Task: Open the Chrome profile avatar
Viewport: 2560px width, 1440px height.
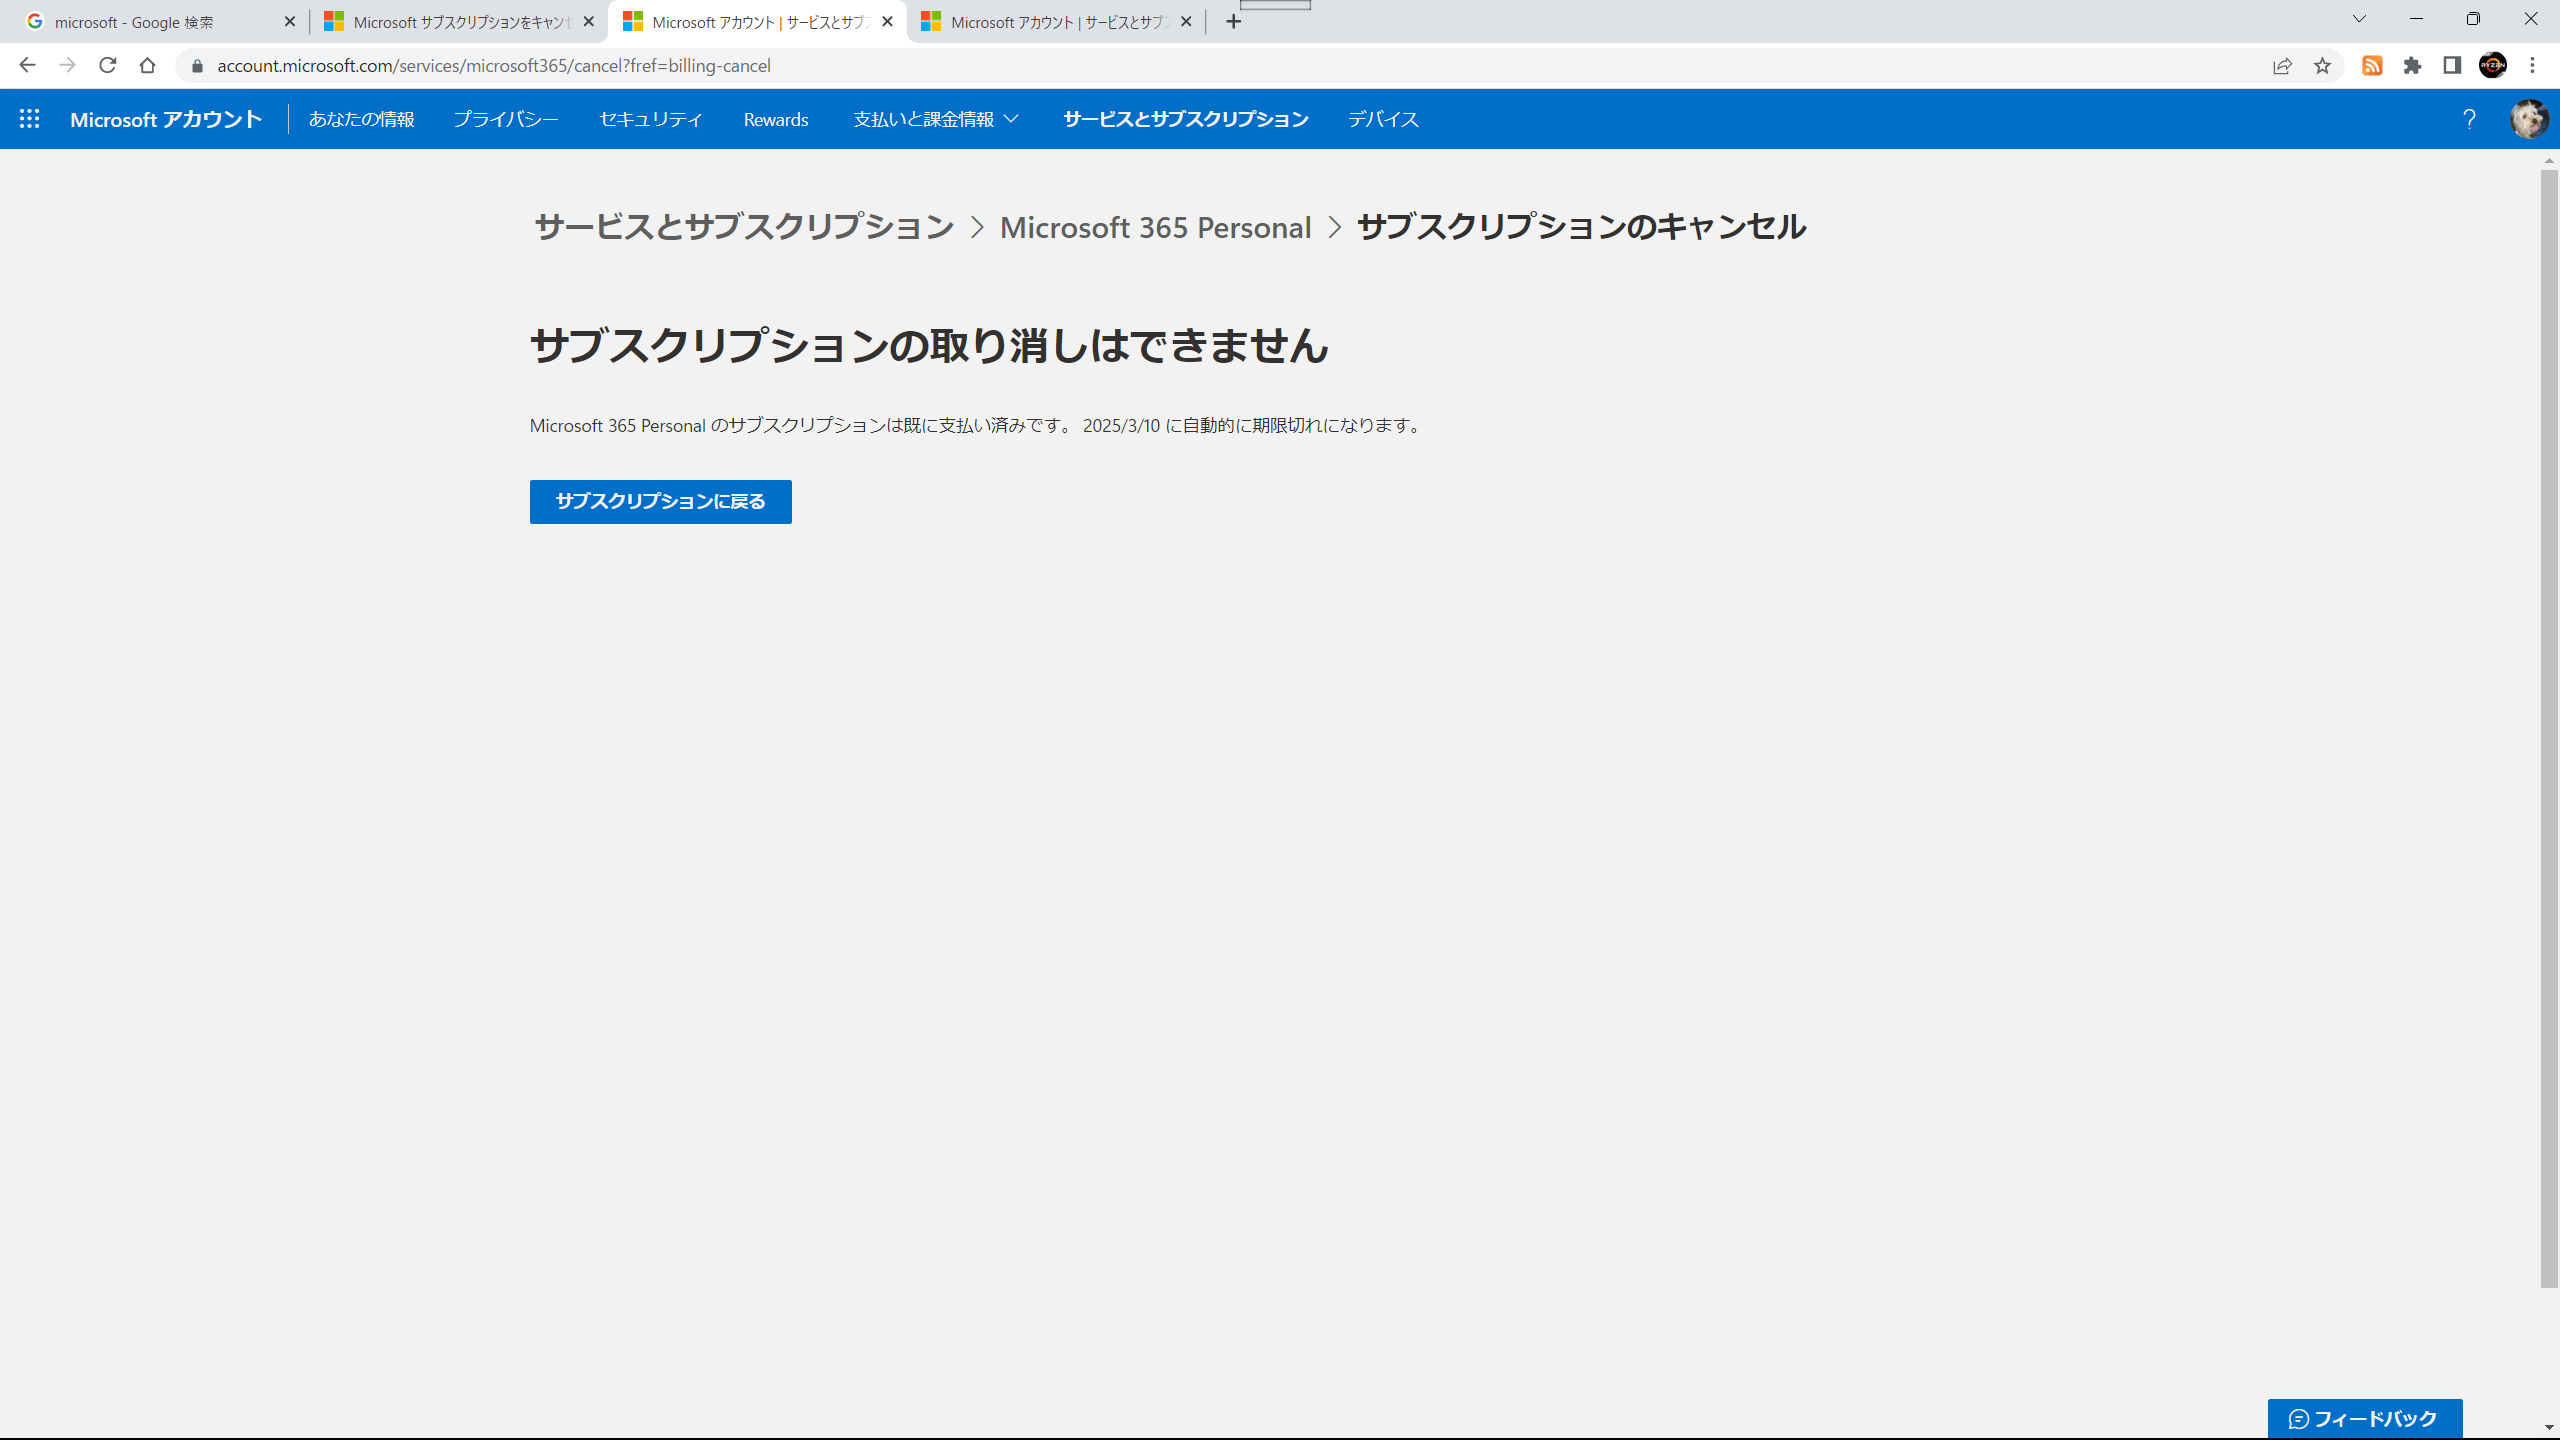Action: tap(2492, 66)
